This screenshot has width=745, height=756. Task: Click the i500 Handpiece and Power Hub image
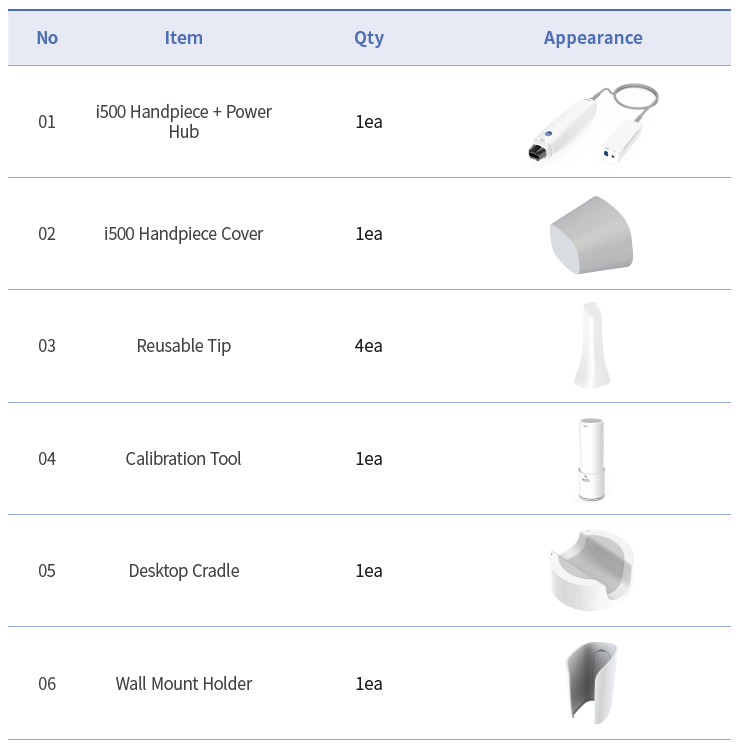click(x=593, y=122)
